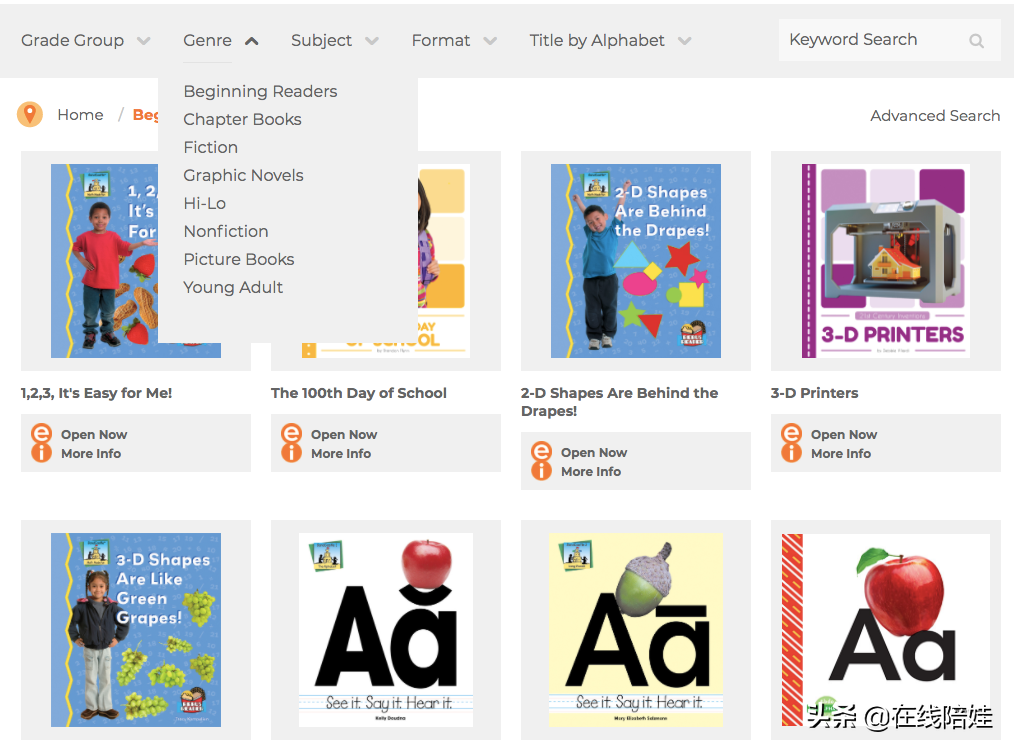Click the title '2-D Shapes Are Behind the Drapes!'

[620, 402]
